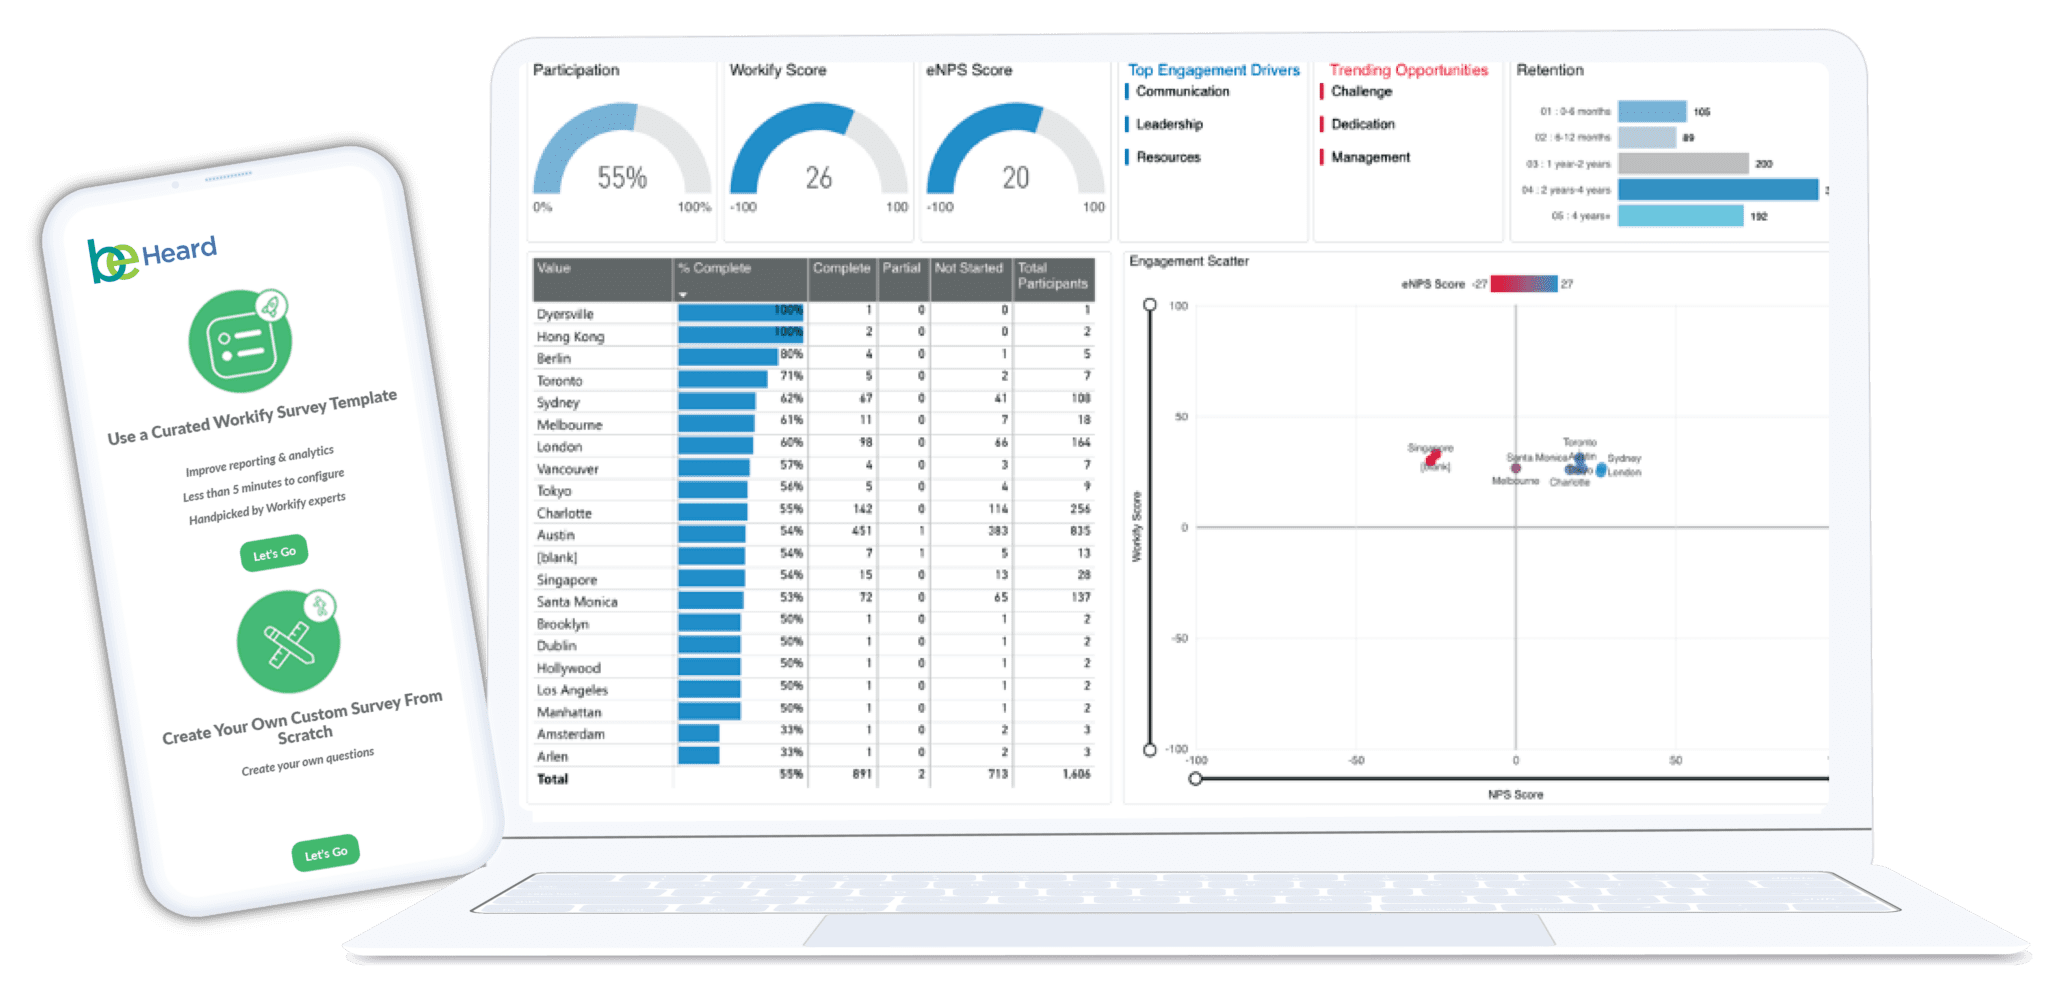Image resolution: width=2048 pixels, height=999 pixels.
Task: Click the blue London point in the scatter
Action: point(1601,470)
